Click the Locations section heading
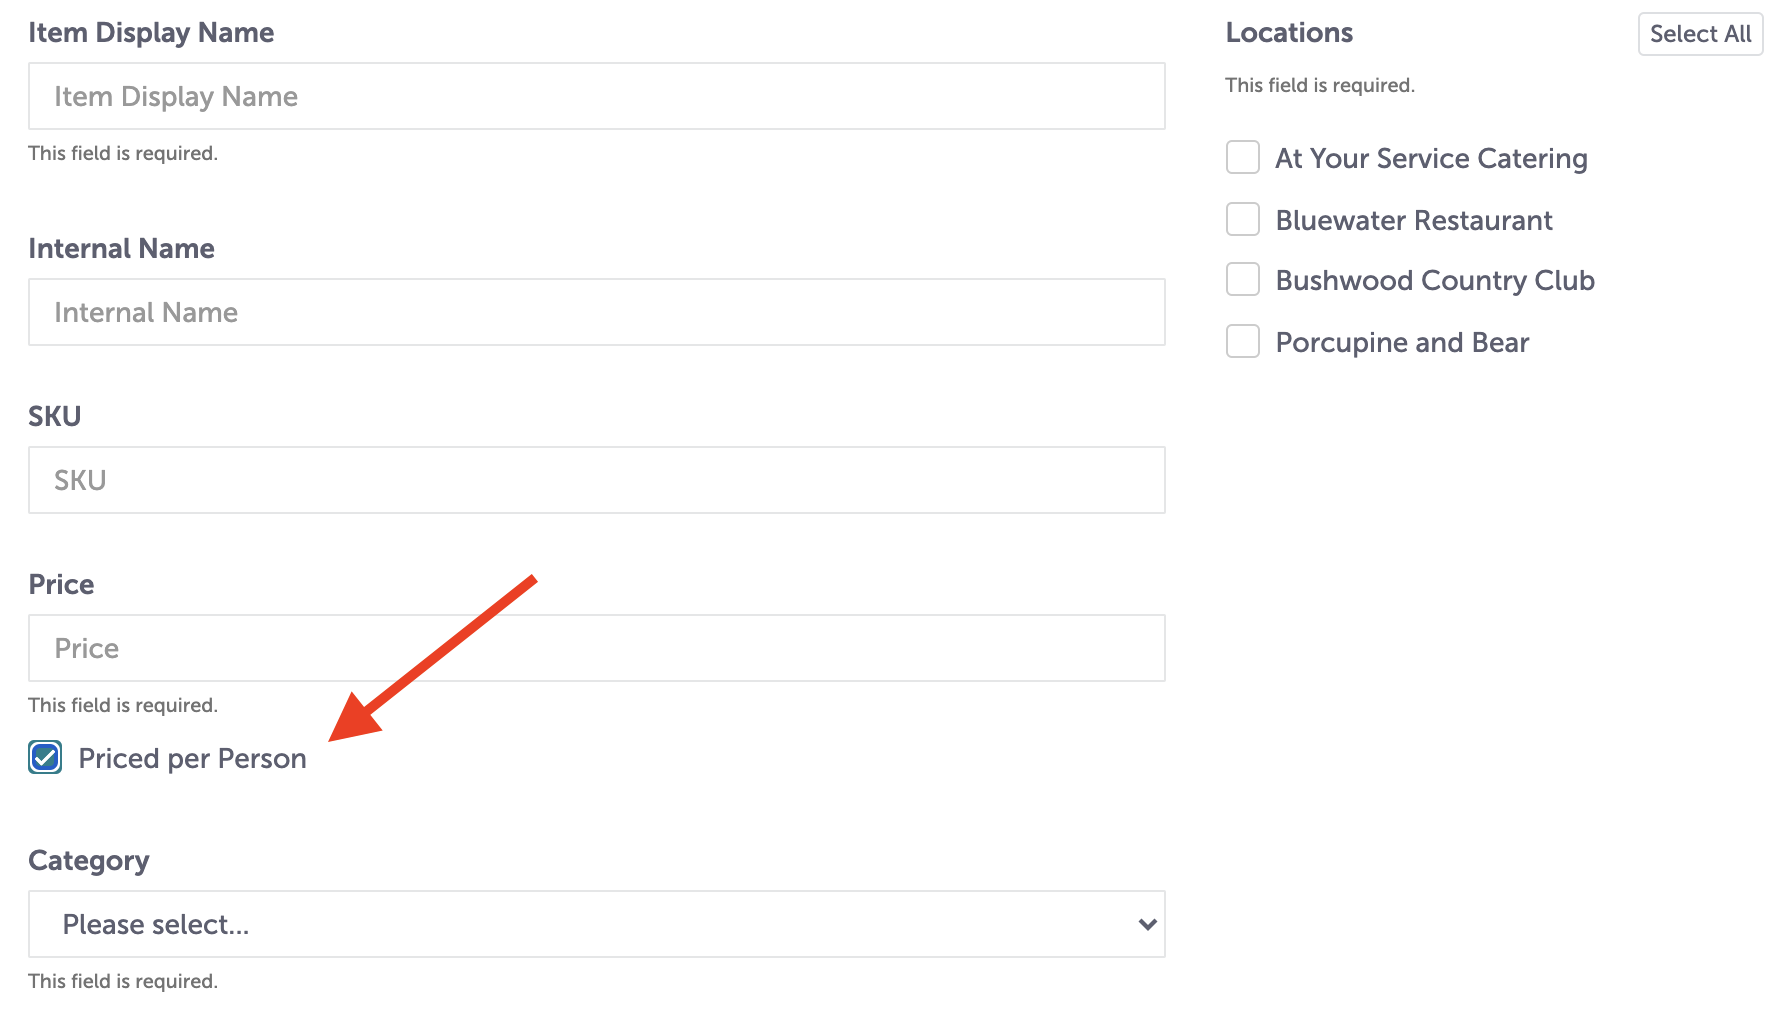 click(1289, 33)
